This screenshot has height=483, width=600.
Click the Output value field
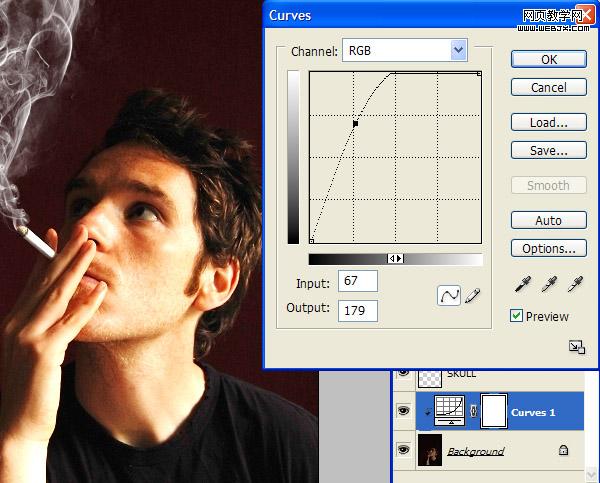point(358,310)
